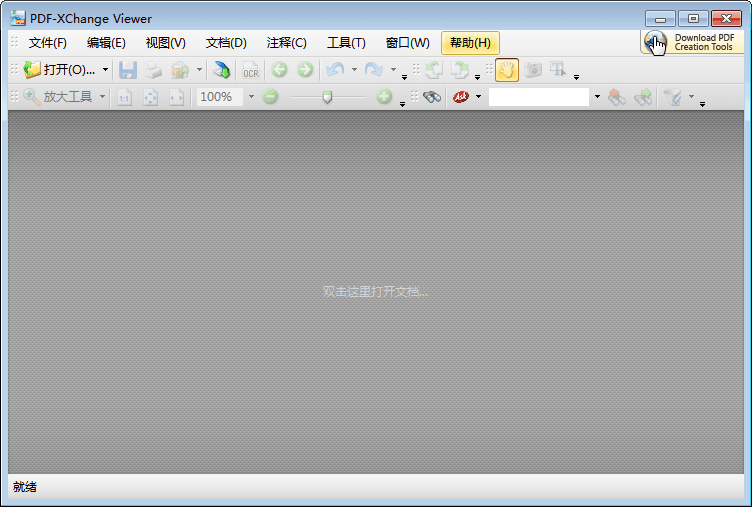This screenshot has height=507, width=752.
Task: Click the Print icon
Action: point(153,70)
